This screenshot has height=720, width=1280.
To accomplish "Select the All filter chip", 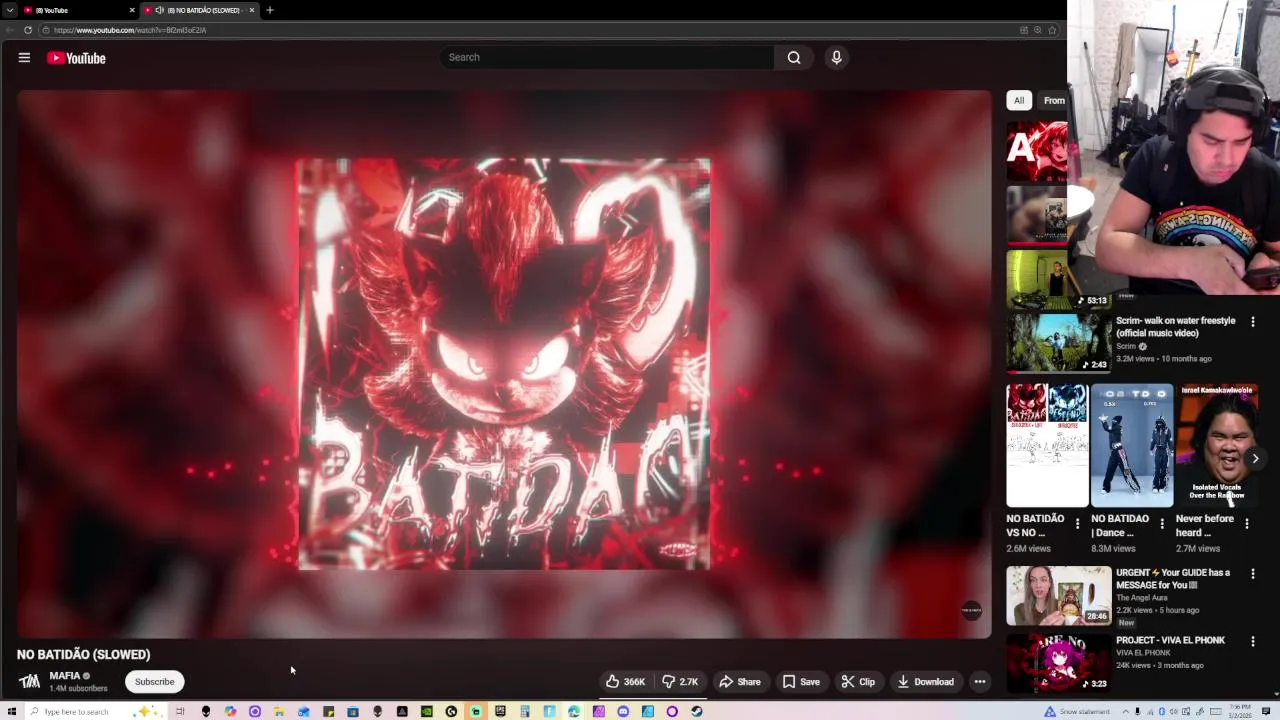I will click(1019, 100).
